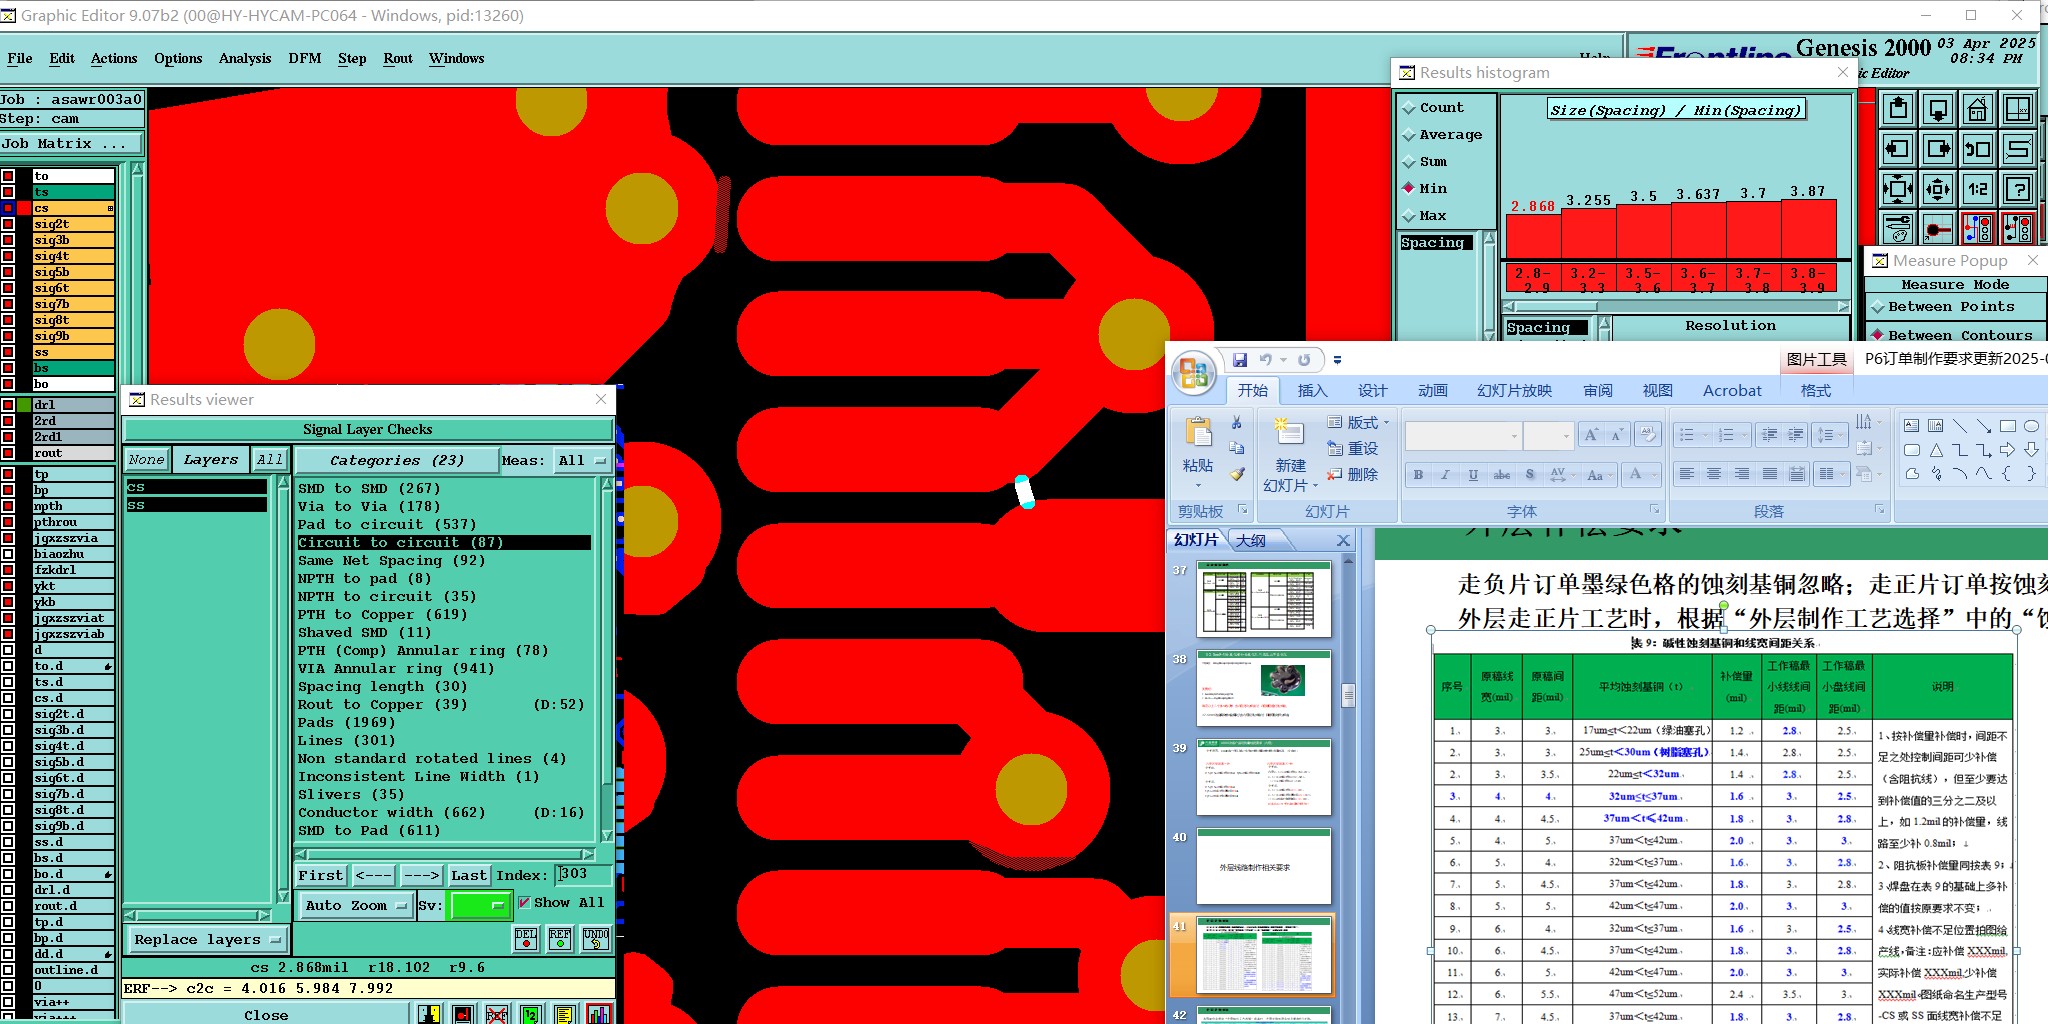
Task: Click the yellow report page icon
Action: pyautogui.click(x=565, y=1014)
